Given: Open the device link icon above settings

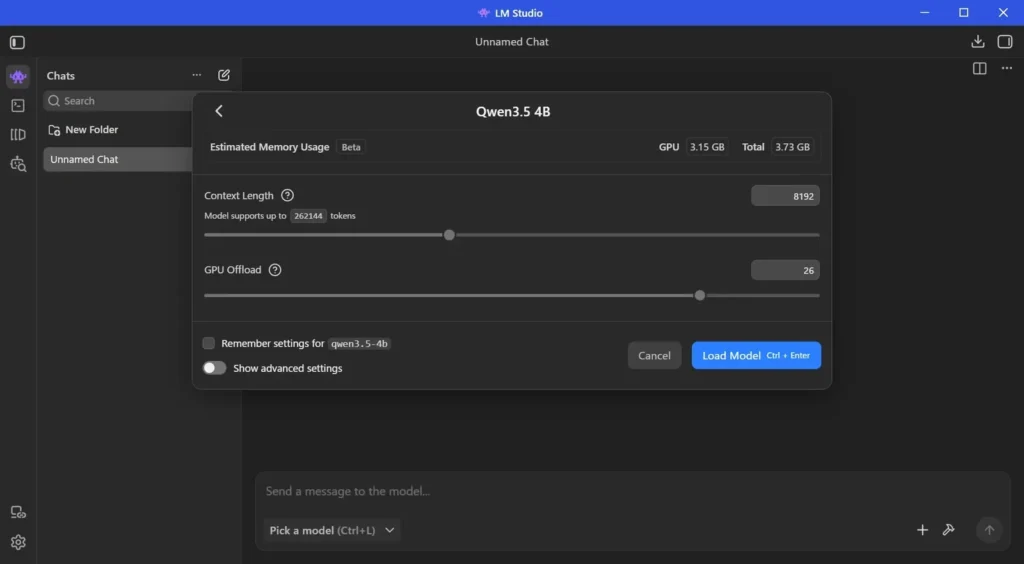Looking at the screenshot, I should coord(18,512).
